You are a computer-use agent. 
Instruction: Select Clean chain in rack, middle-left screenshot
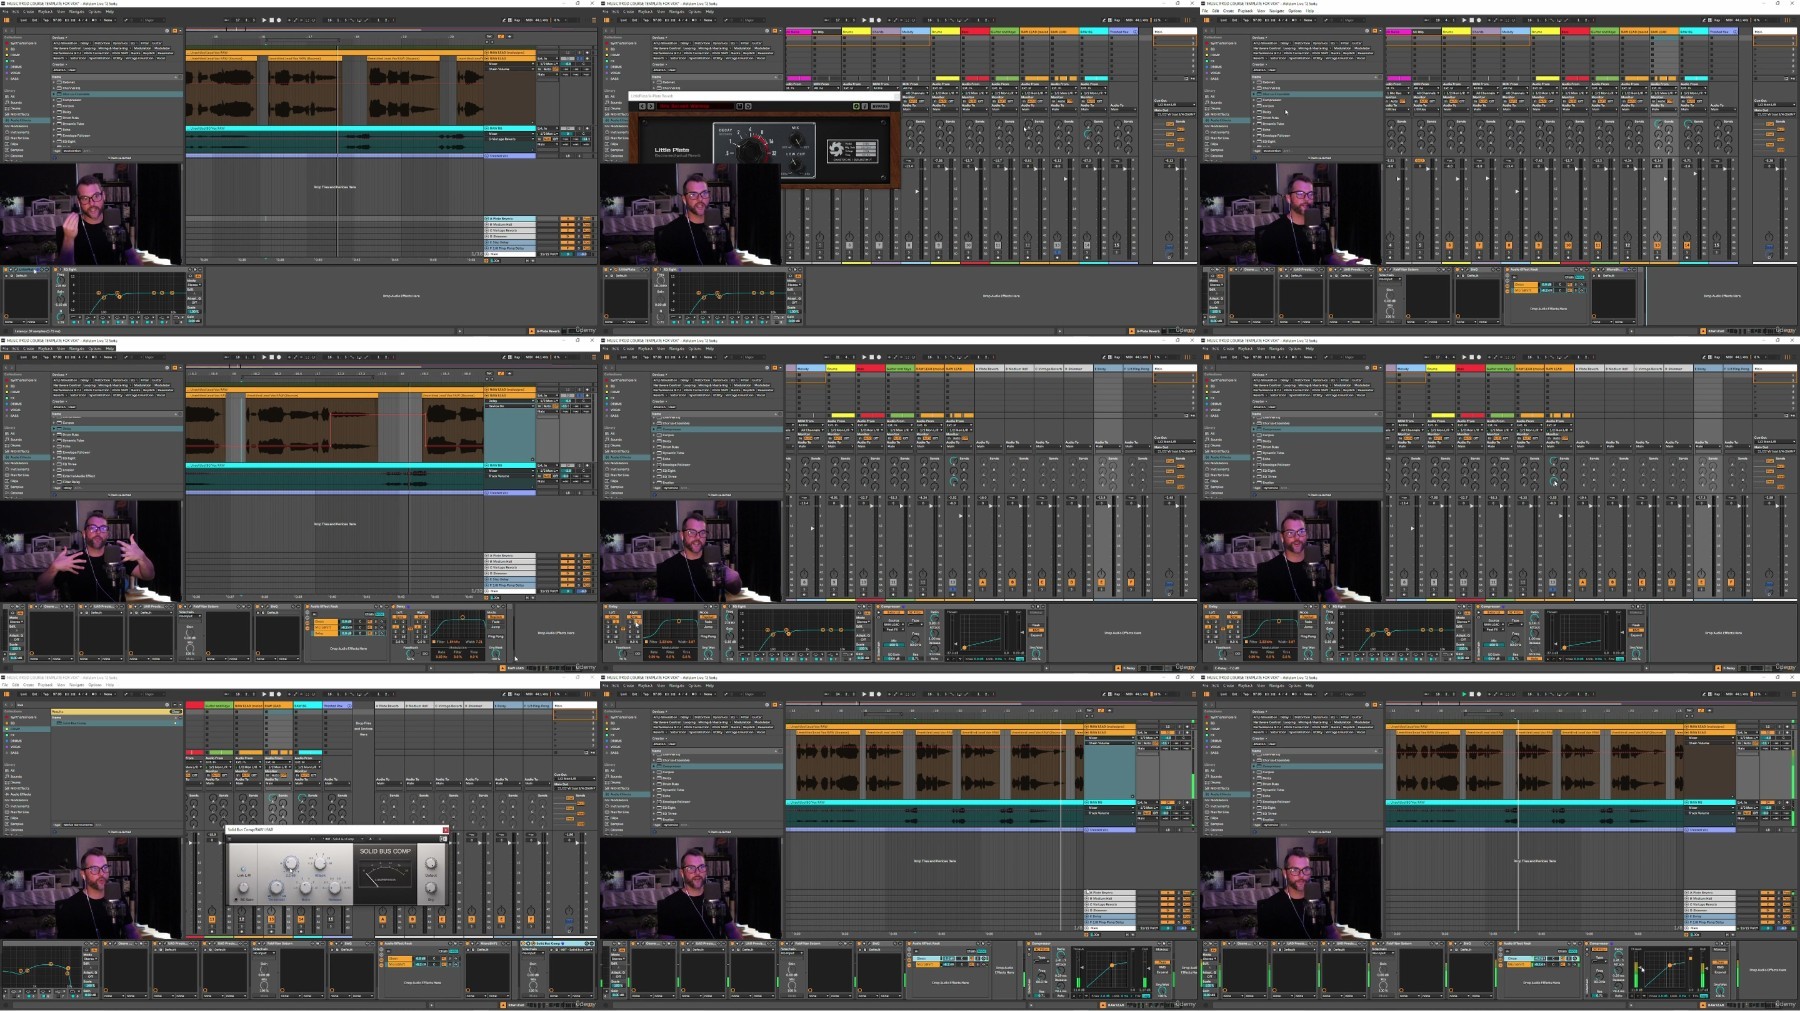tap(326, 621)
